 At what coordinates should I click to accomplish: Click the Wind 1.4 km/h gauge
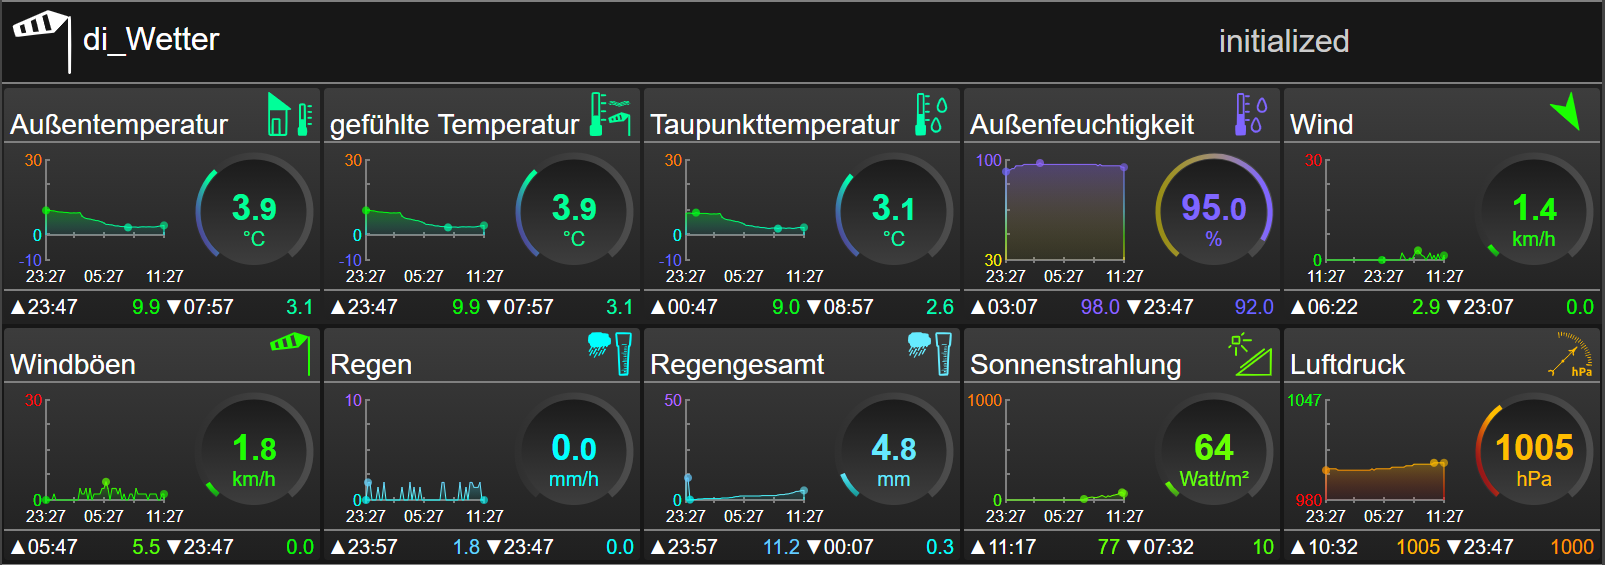click(1534, 210)
